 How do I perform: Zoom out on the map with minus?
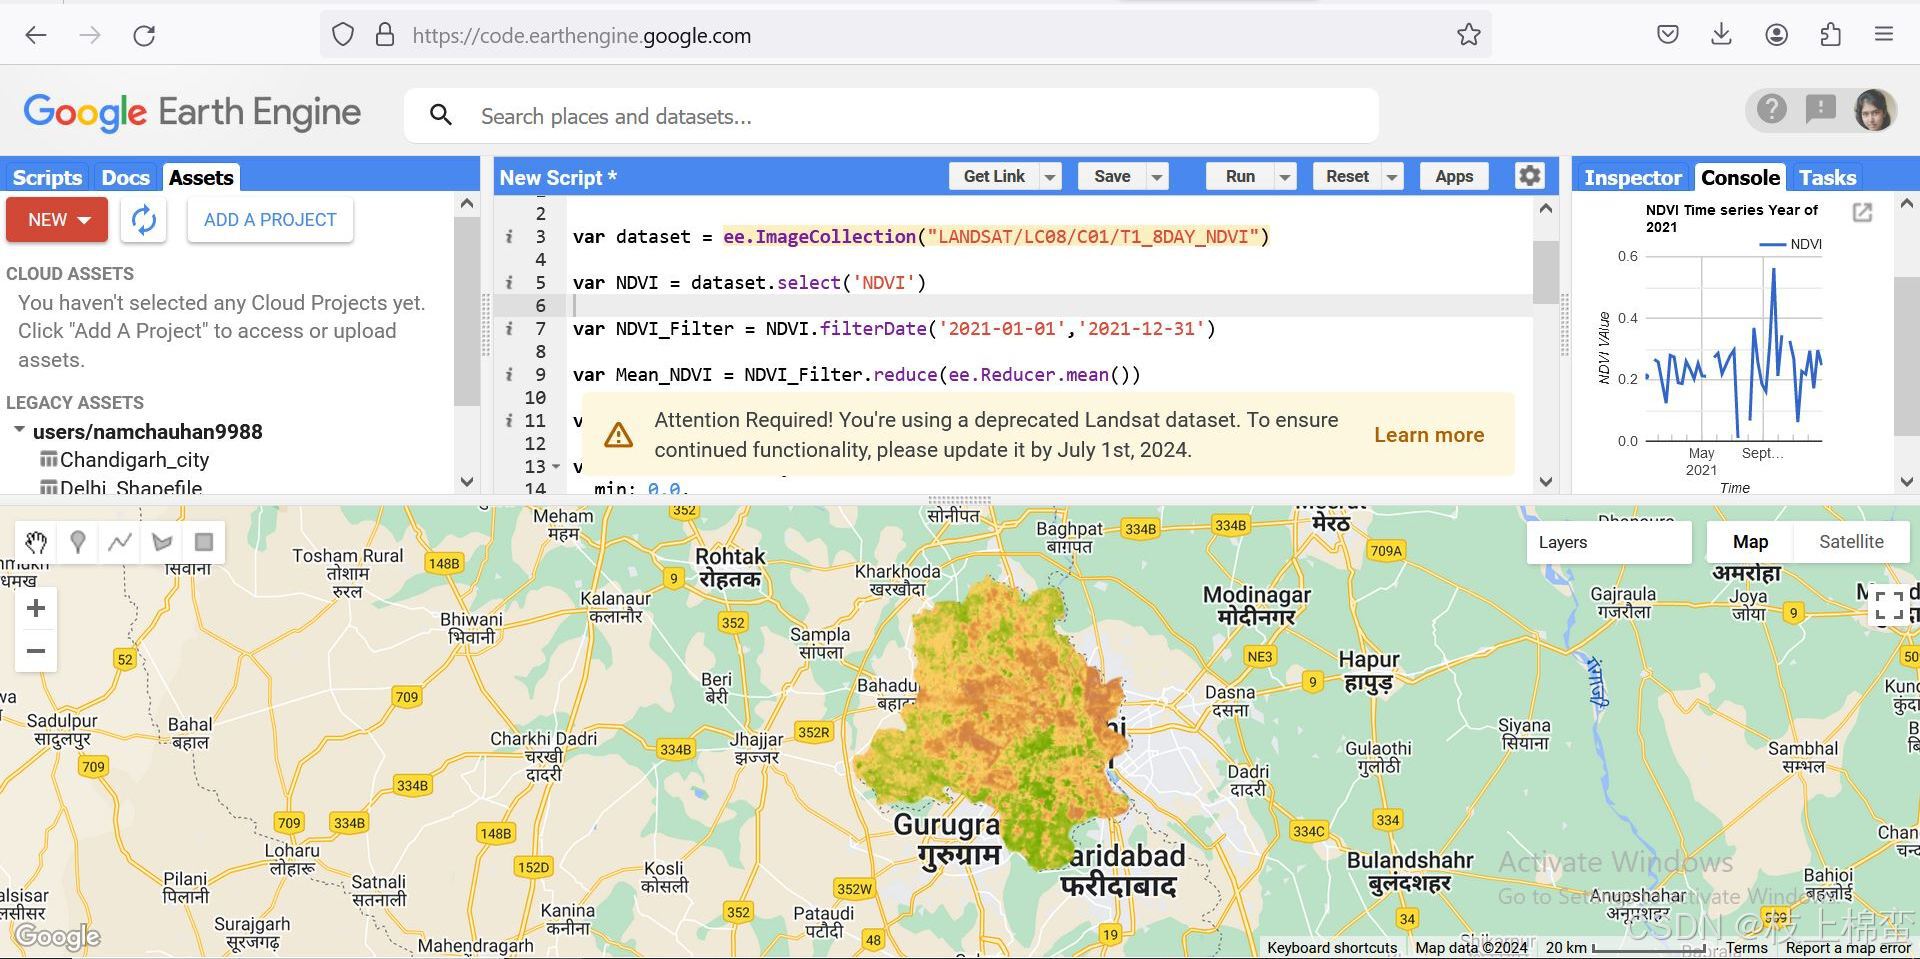point(36,651)
